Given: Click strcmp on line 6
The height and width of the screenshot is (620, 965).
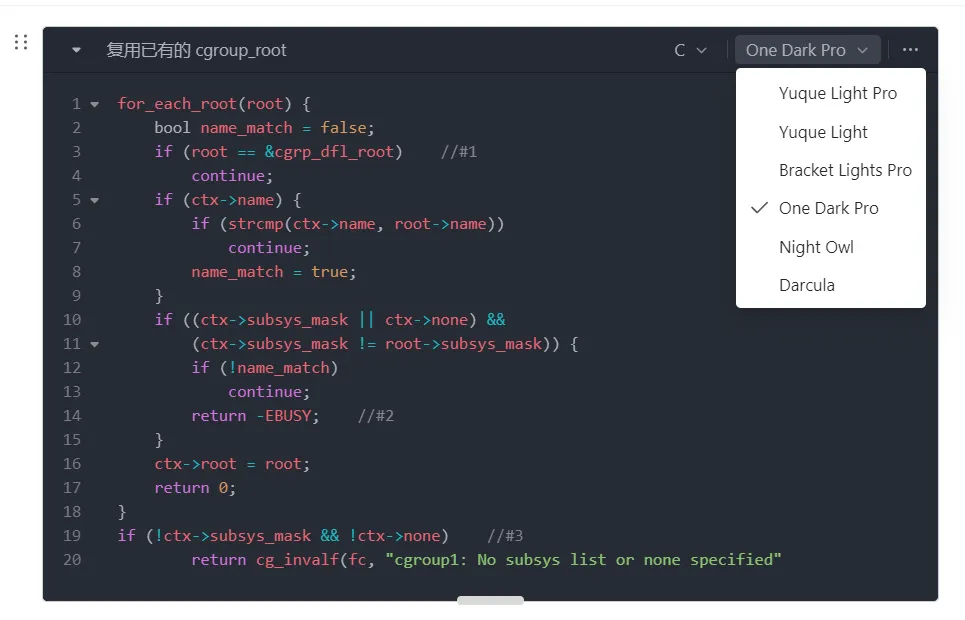Looking at the screenshot, I should pyautogui.click(x=255, y=224).
